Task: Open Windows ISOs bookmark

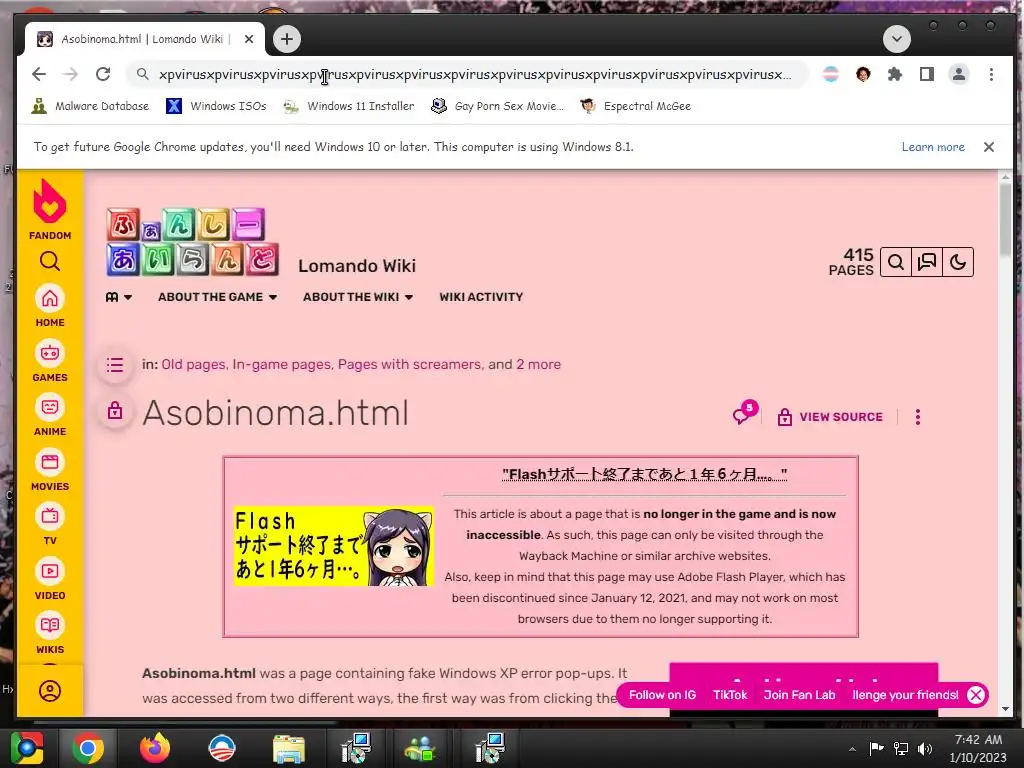Action: [x=216, y=106]
